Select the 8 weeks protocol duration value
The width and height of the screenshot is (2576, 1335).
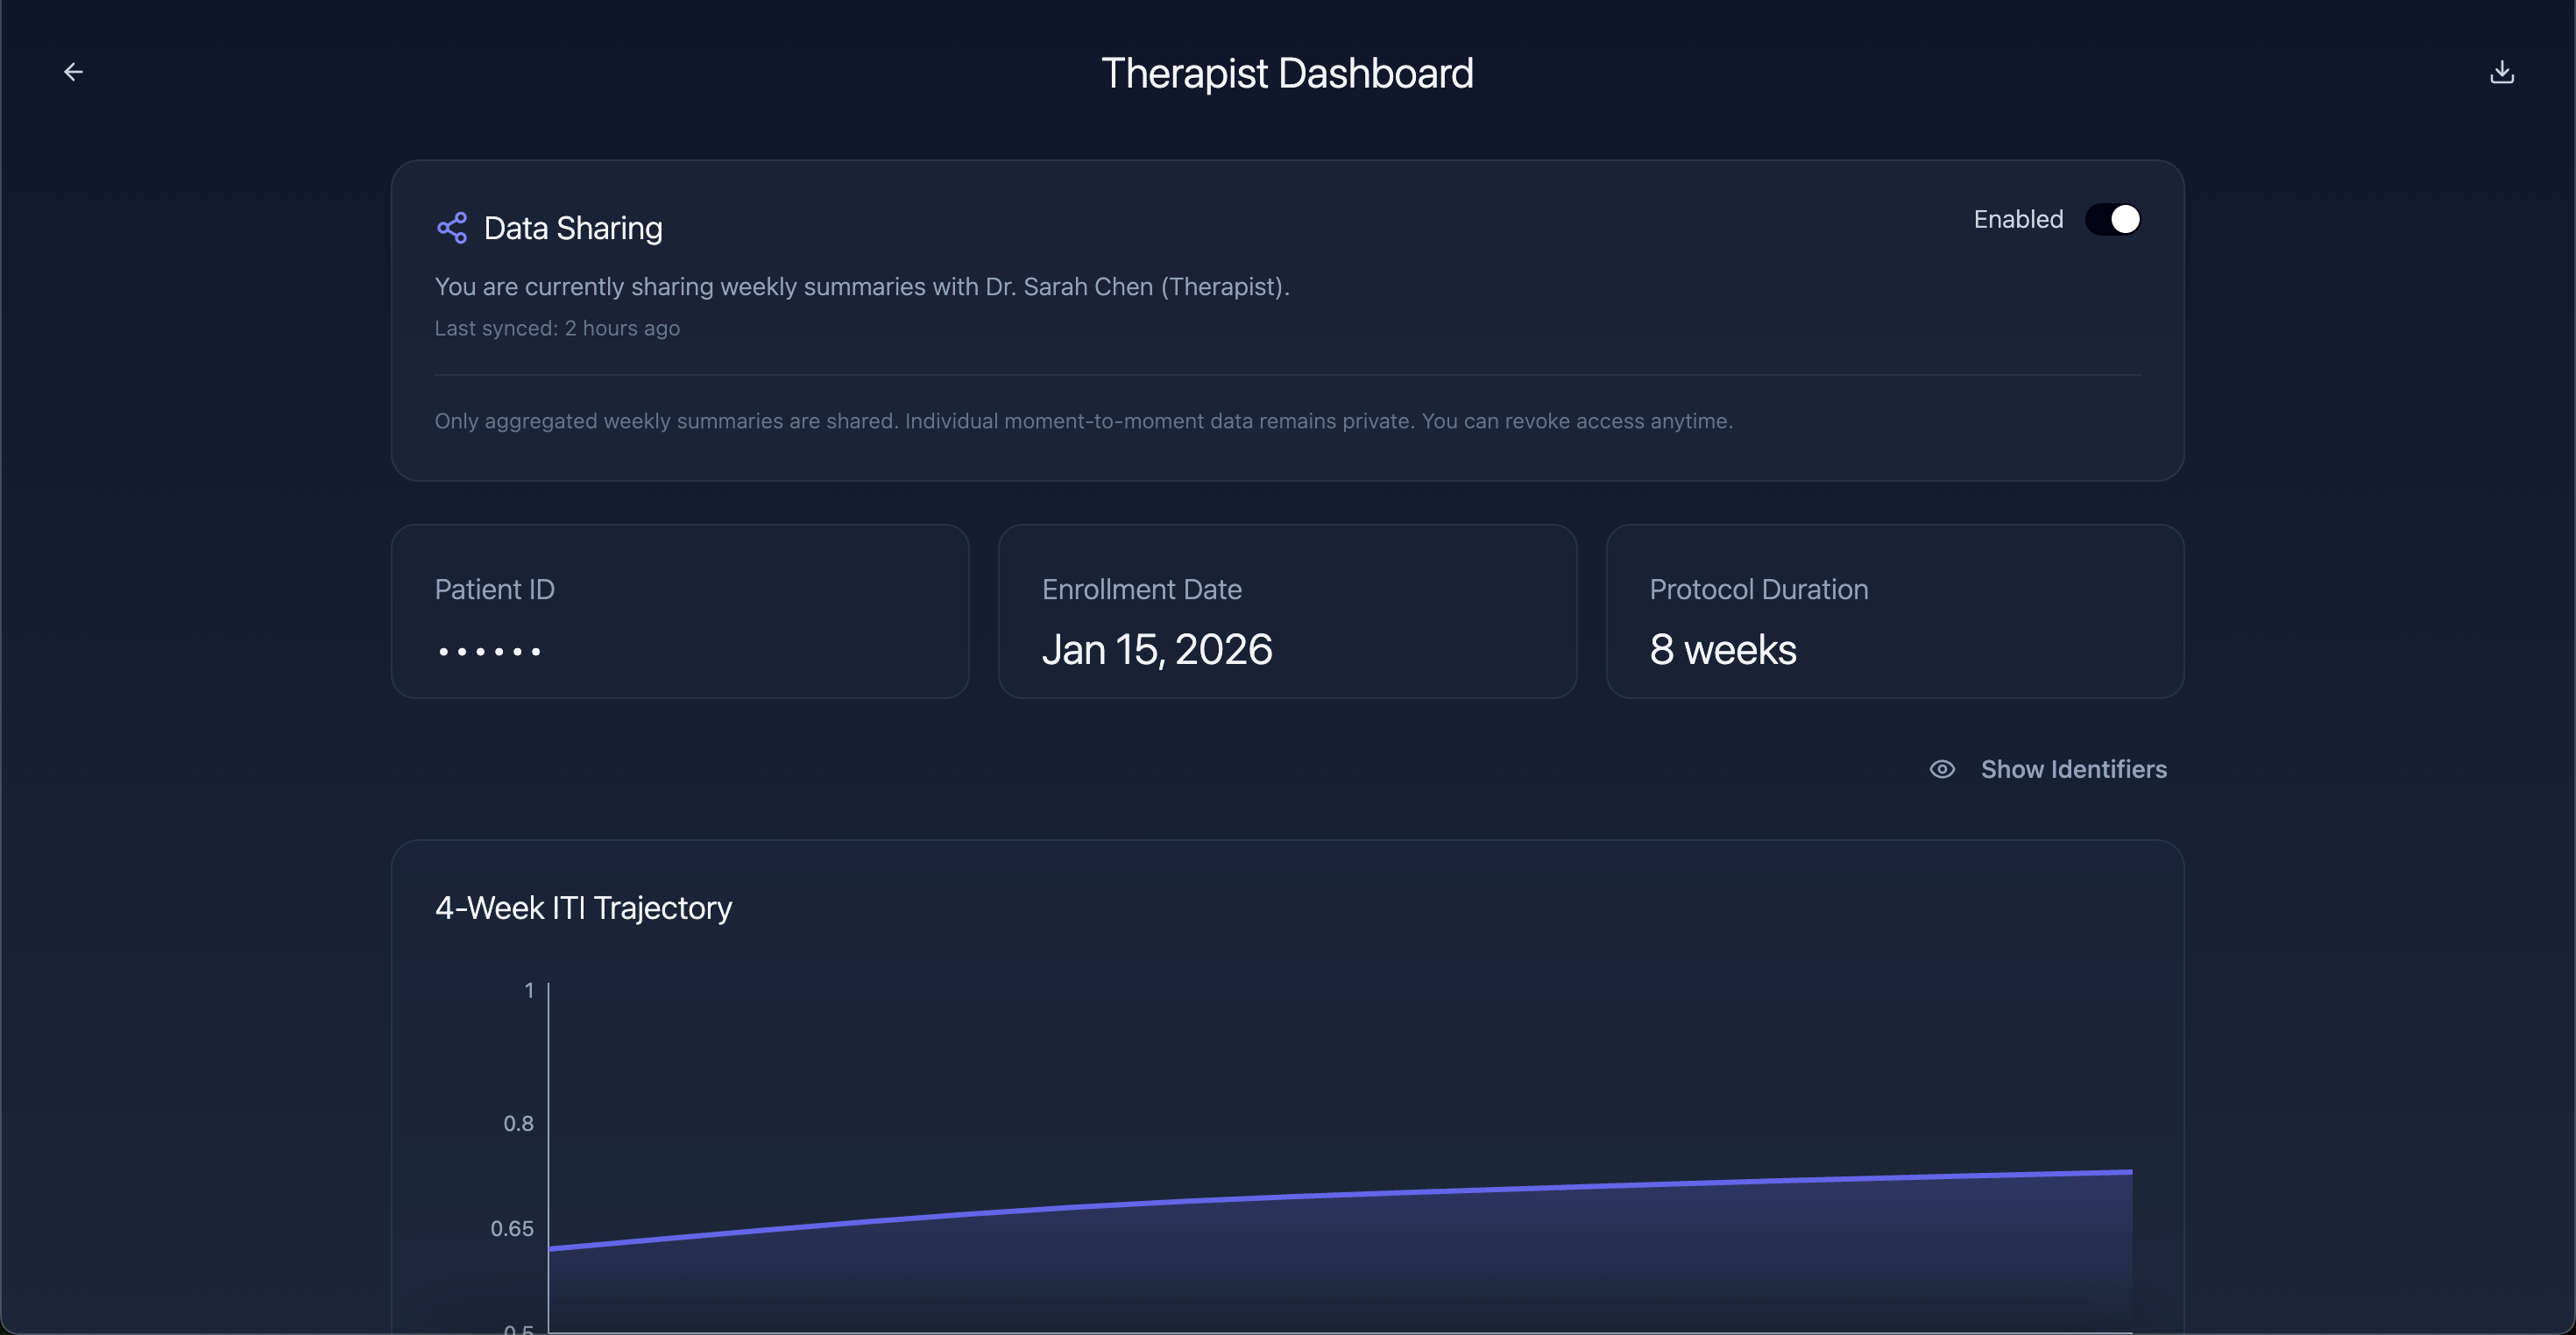(x=1722, y=650)
